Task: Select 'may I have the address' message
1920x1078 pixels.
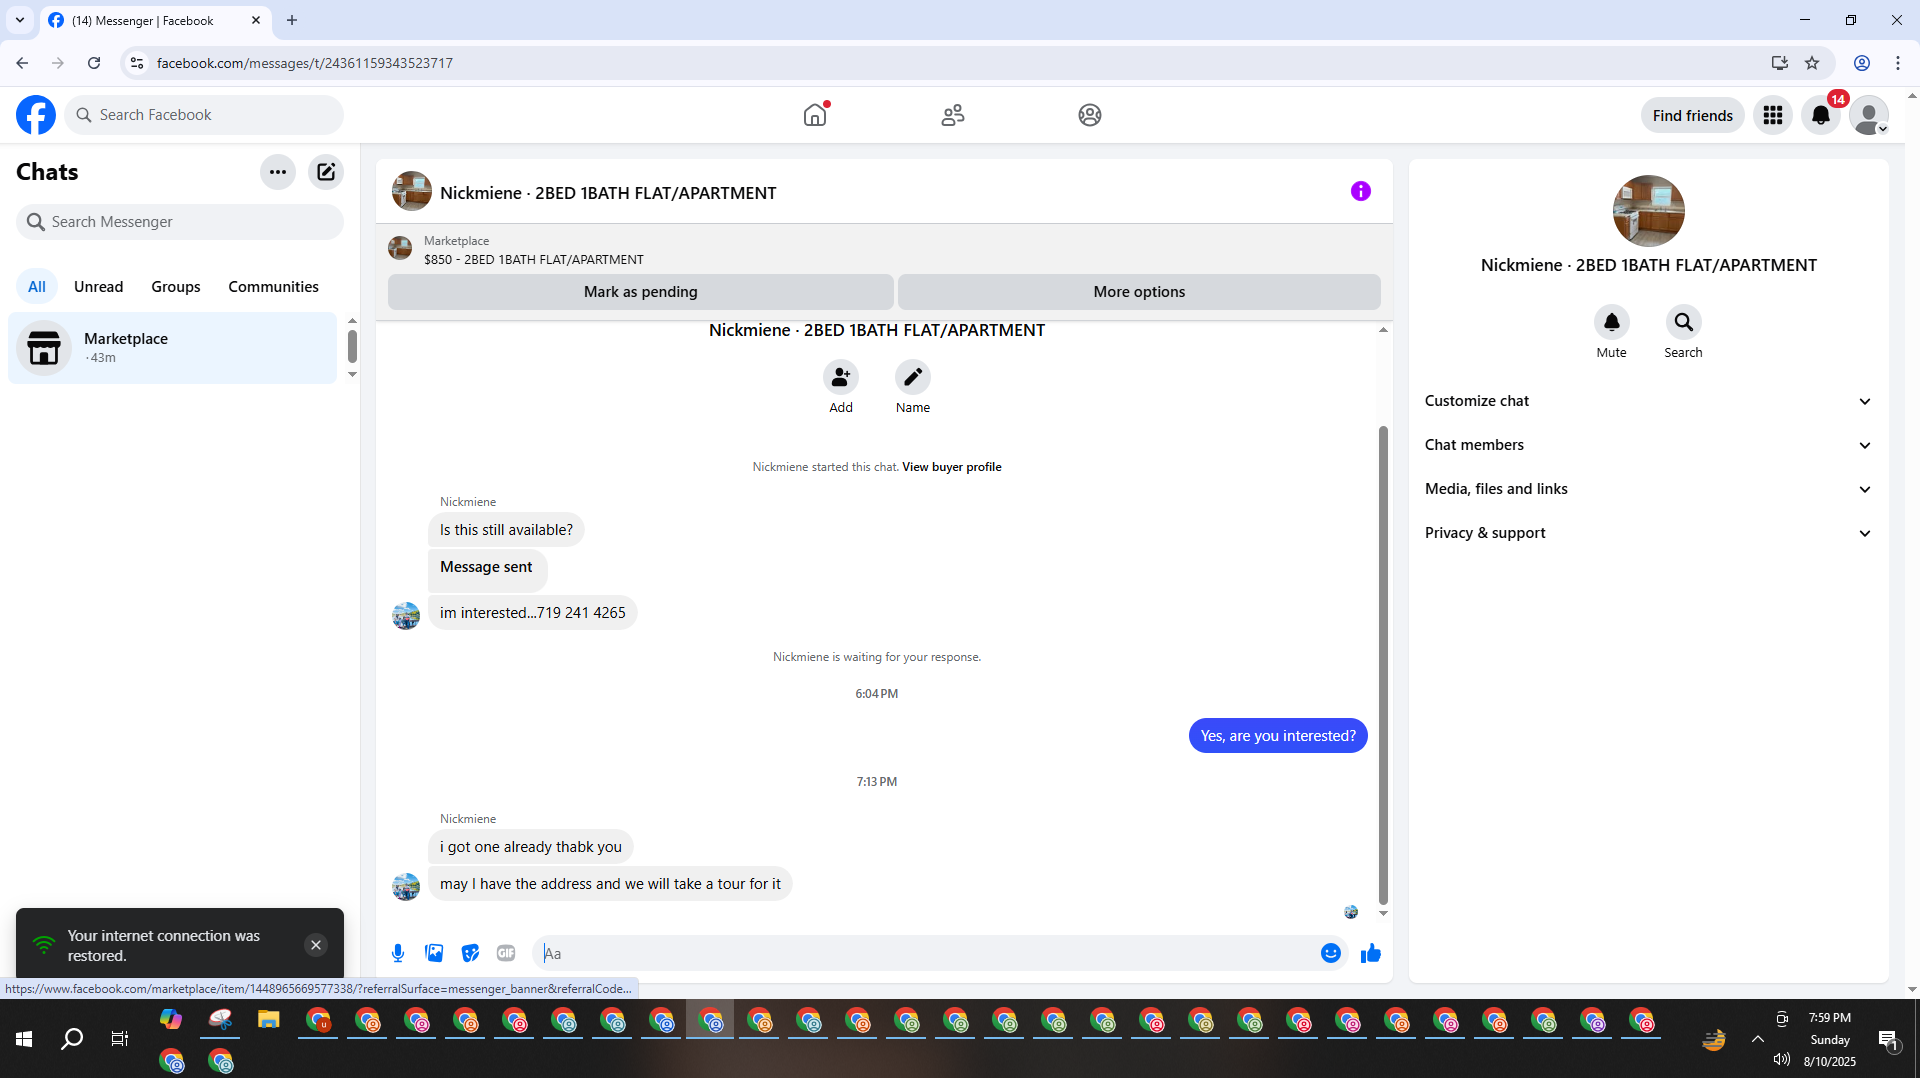Action: click(x=610, y=884)
